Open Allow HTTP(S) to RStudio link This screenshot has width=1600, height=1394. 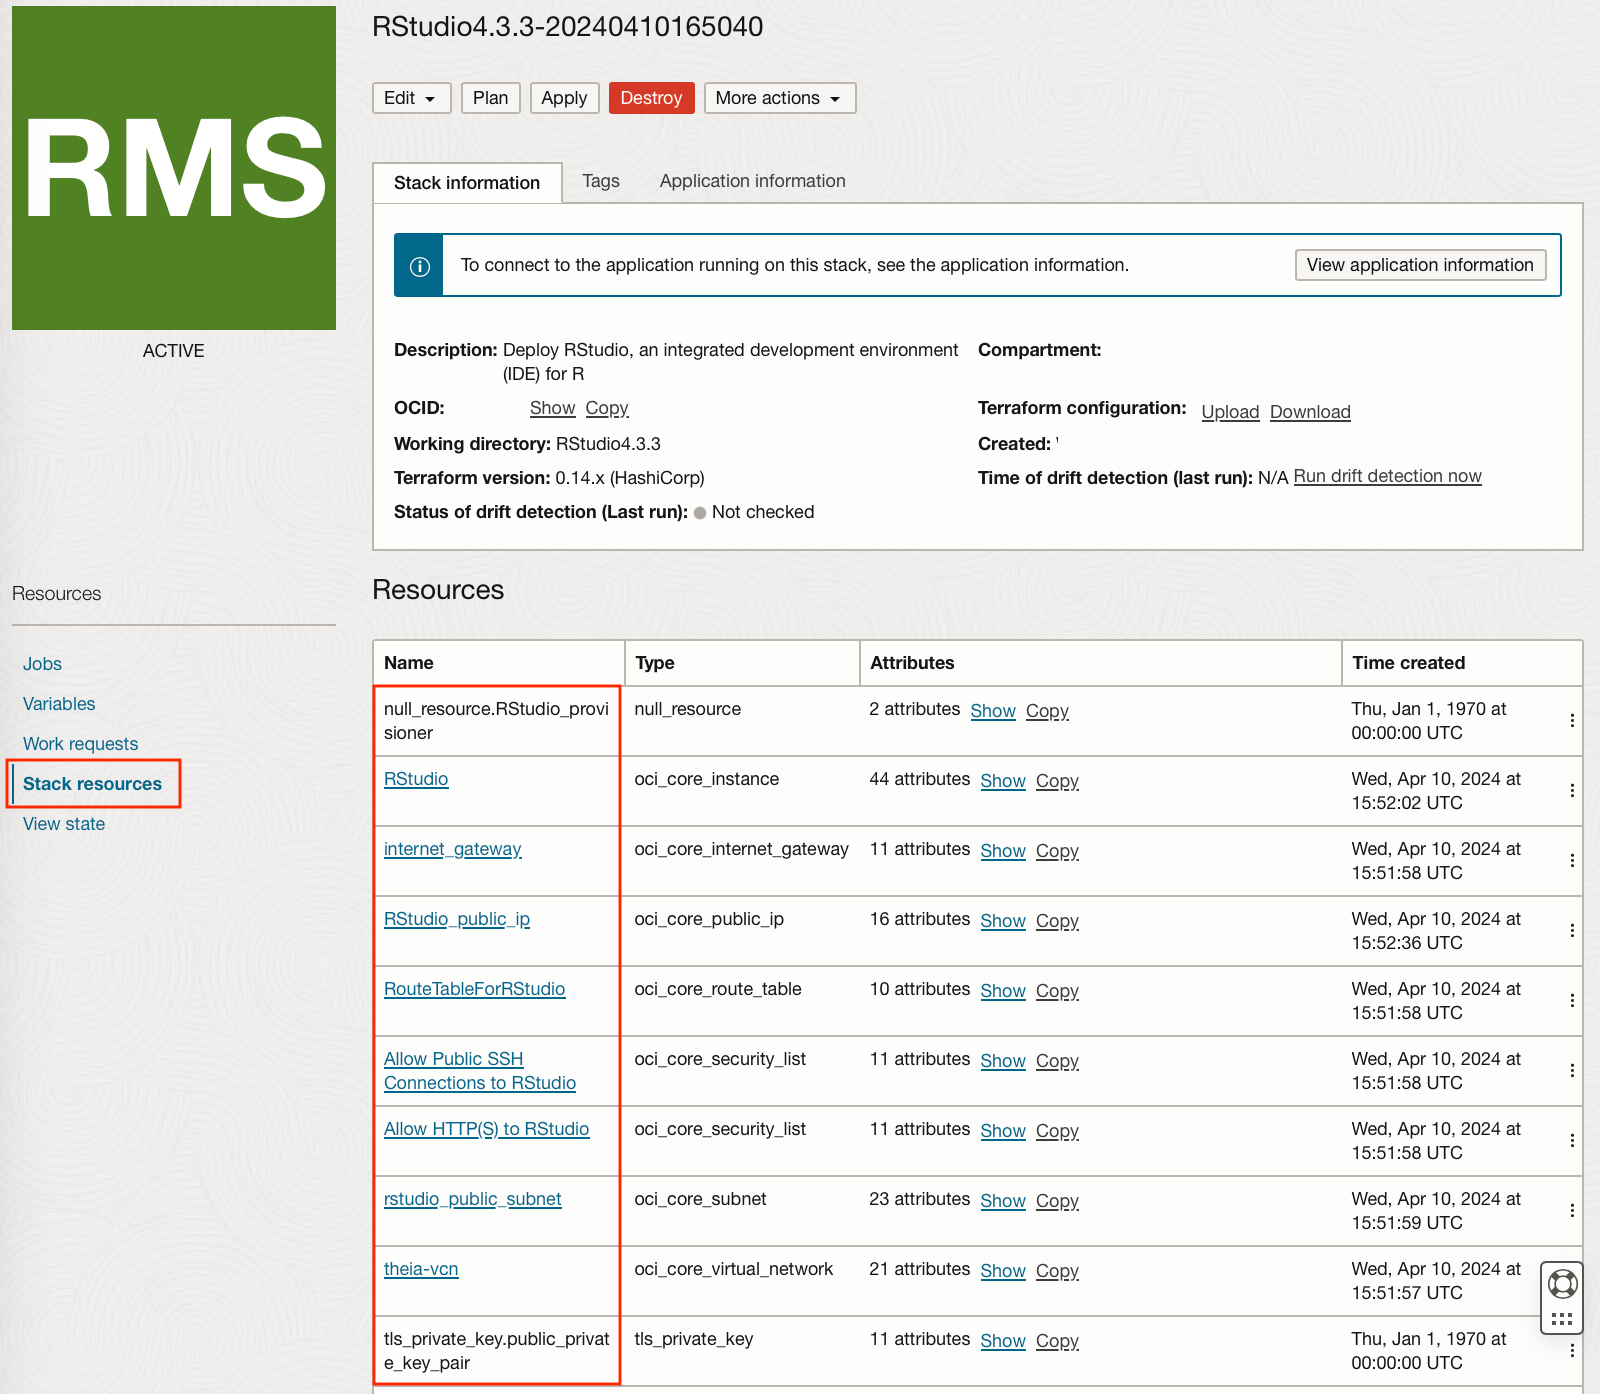pos(487,1129)
